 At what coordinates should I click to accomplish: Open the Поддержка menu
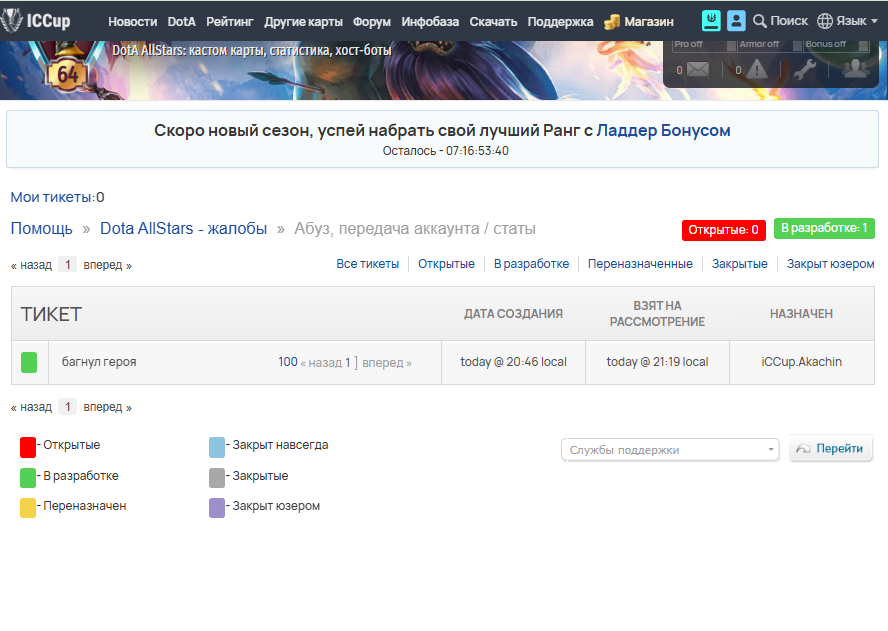click(x=560, y=22)
